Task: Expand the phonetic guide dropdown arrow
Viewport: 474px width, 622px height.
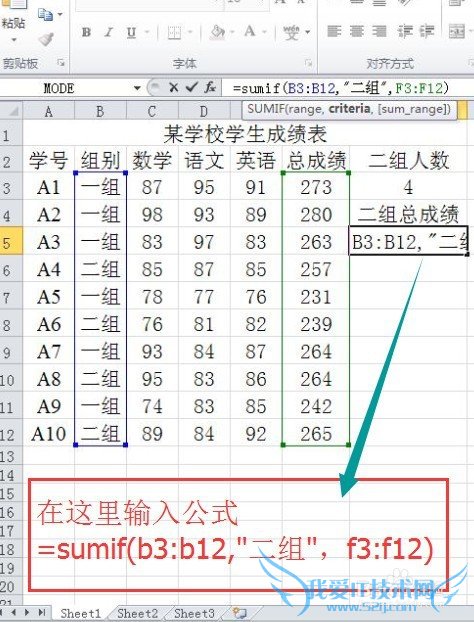Action: pyautogui.click(x=307, y=32)
